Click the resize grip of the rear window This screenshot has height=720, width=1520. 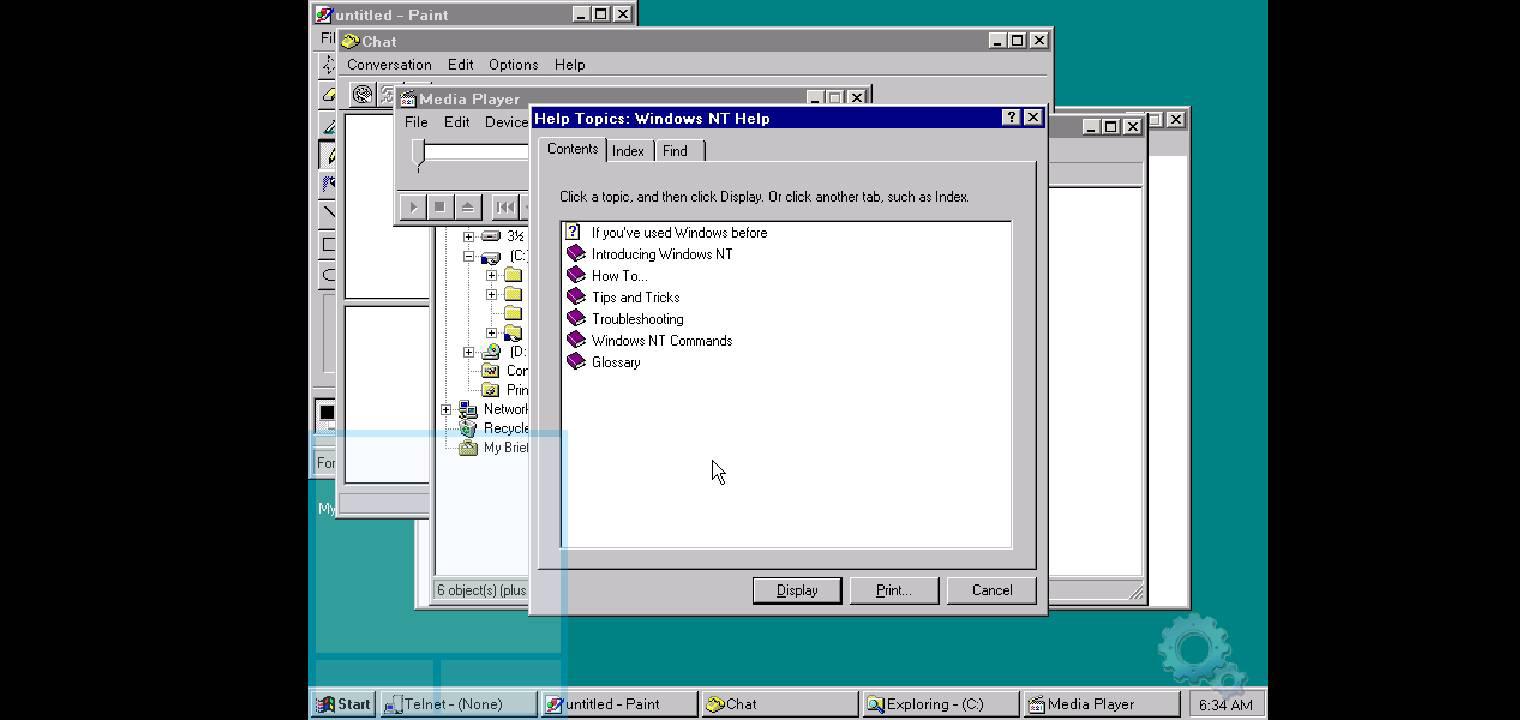point(1135,592)
